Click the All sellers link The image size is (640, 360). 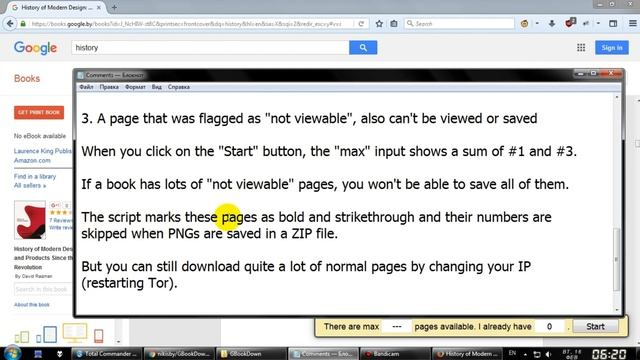[30, 185]
